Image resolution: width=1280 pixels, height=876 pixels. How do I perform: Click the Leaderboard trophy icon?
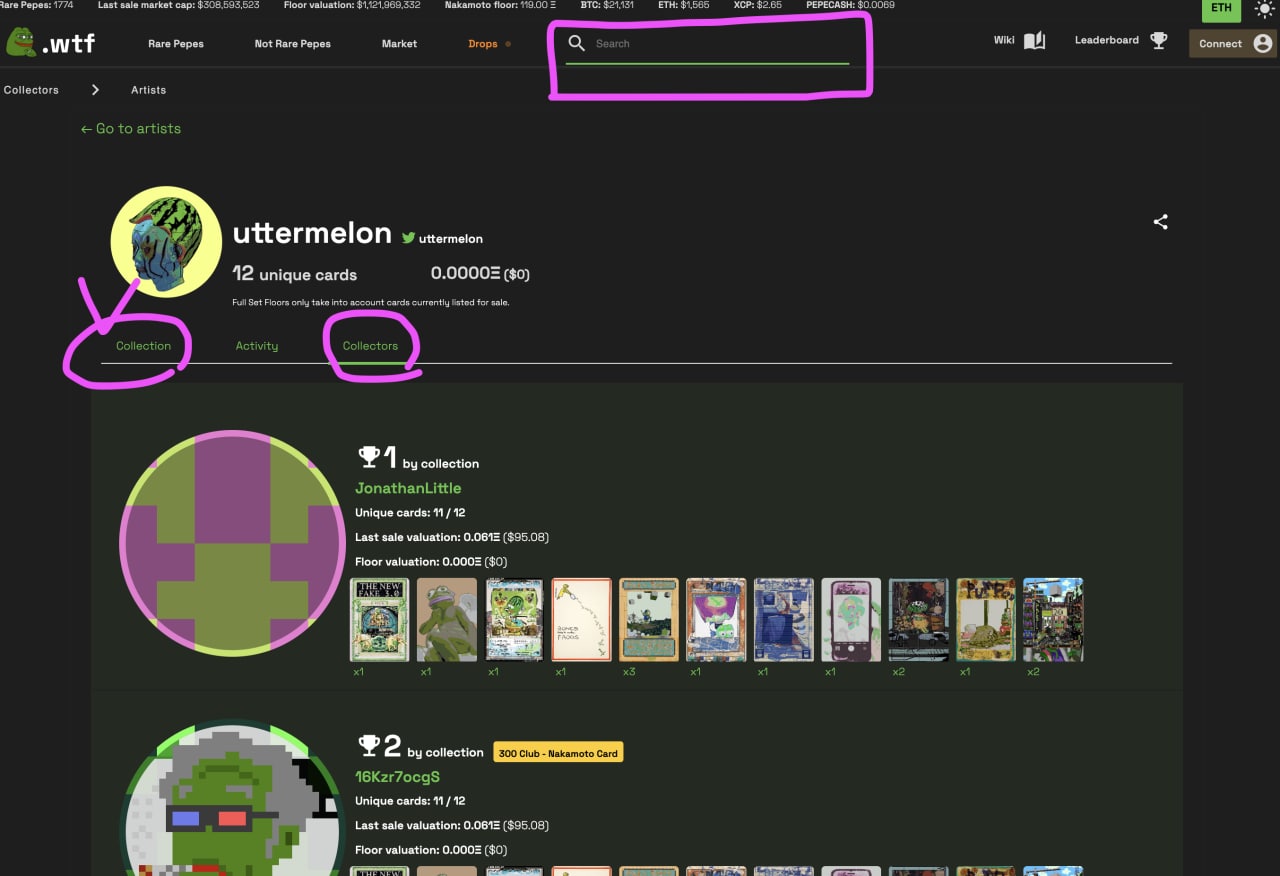[x=1158, y=41]
